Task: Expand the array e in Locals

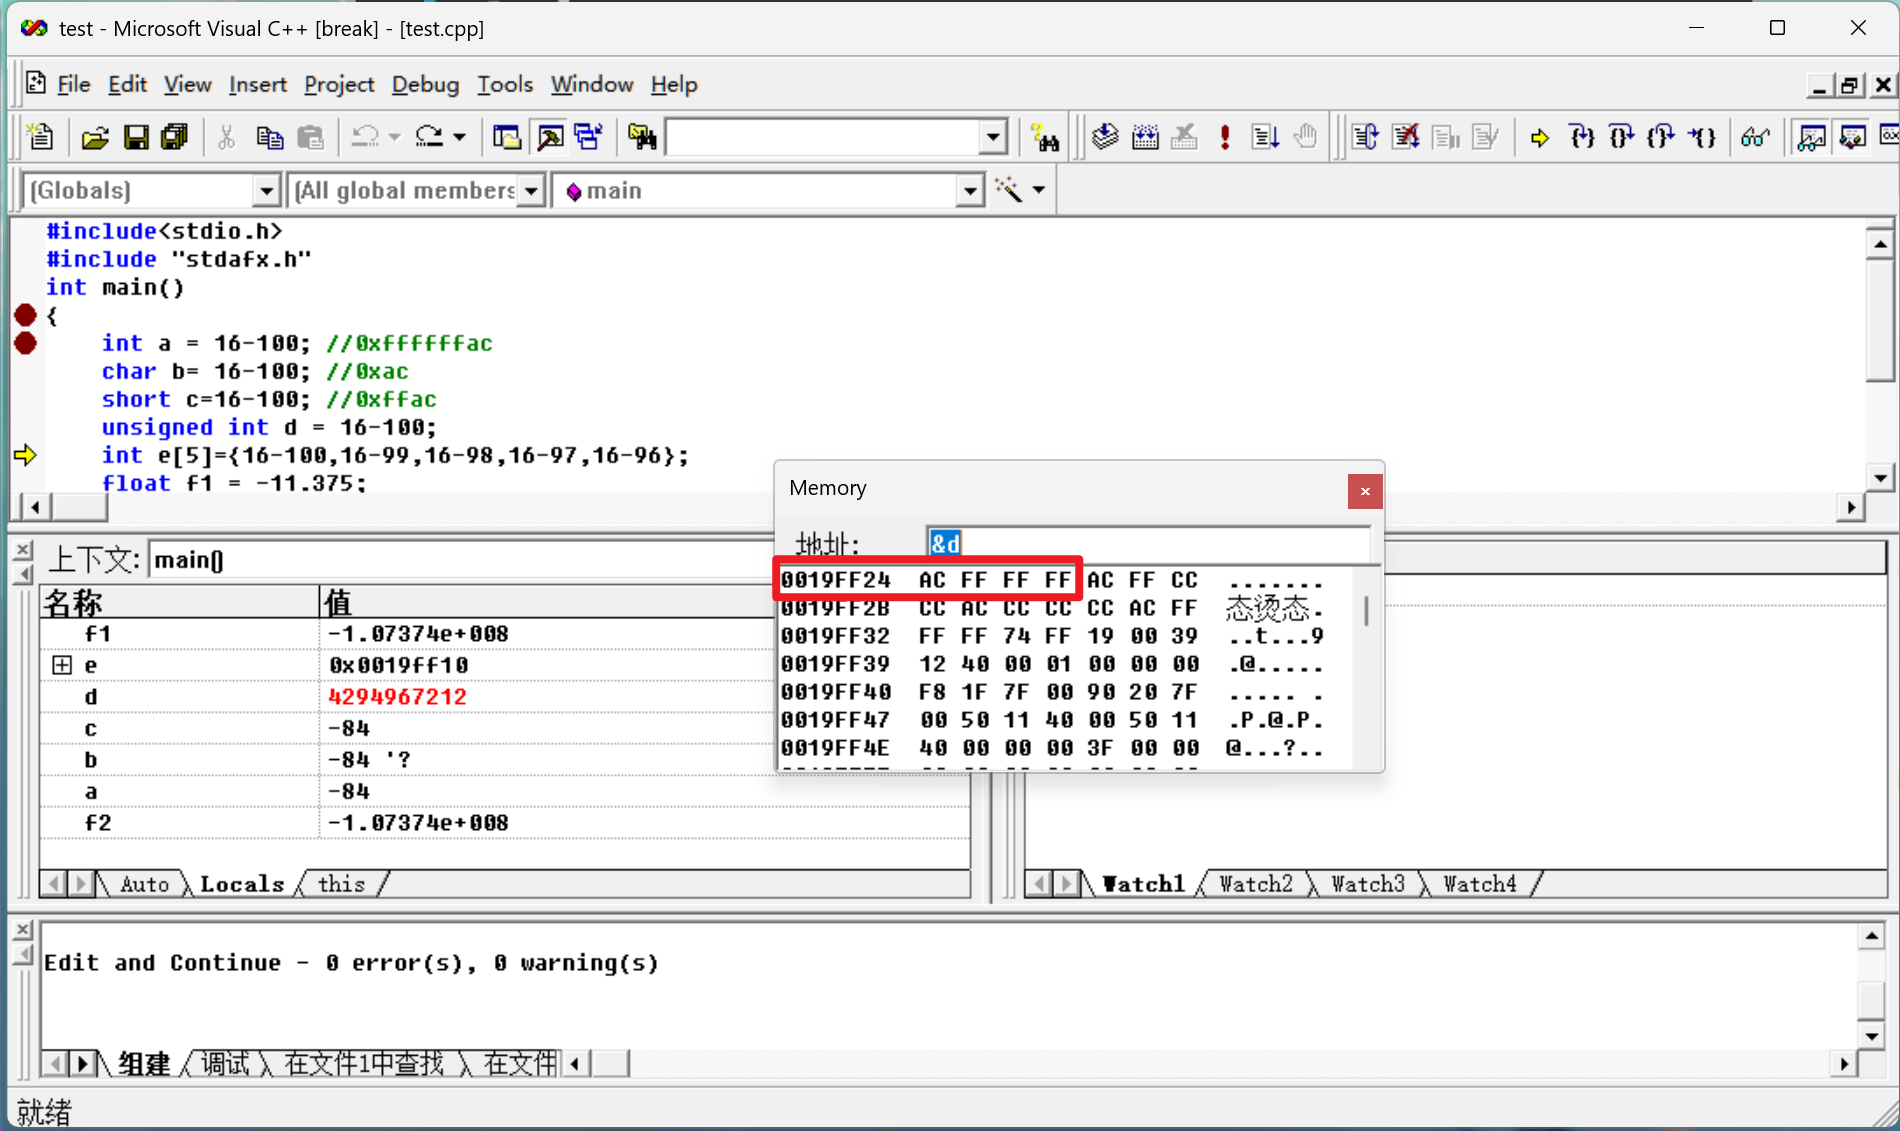Action: point(62,665)
